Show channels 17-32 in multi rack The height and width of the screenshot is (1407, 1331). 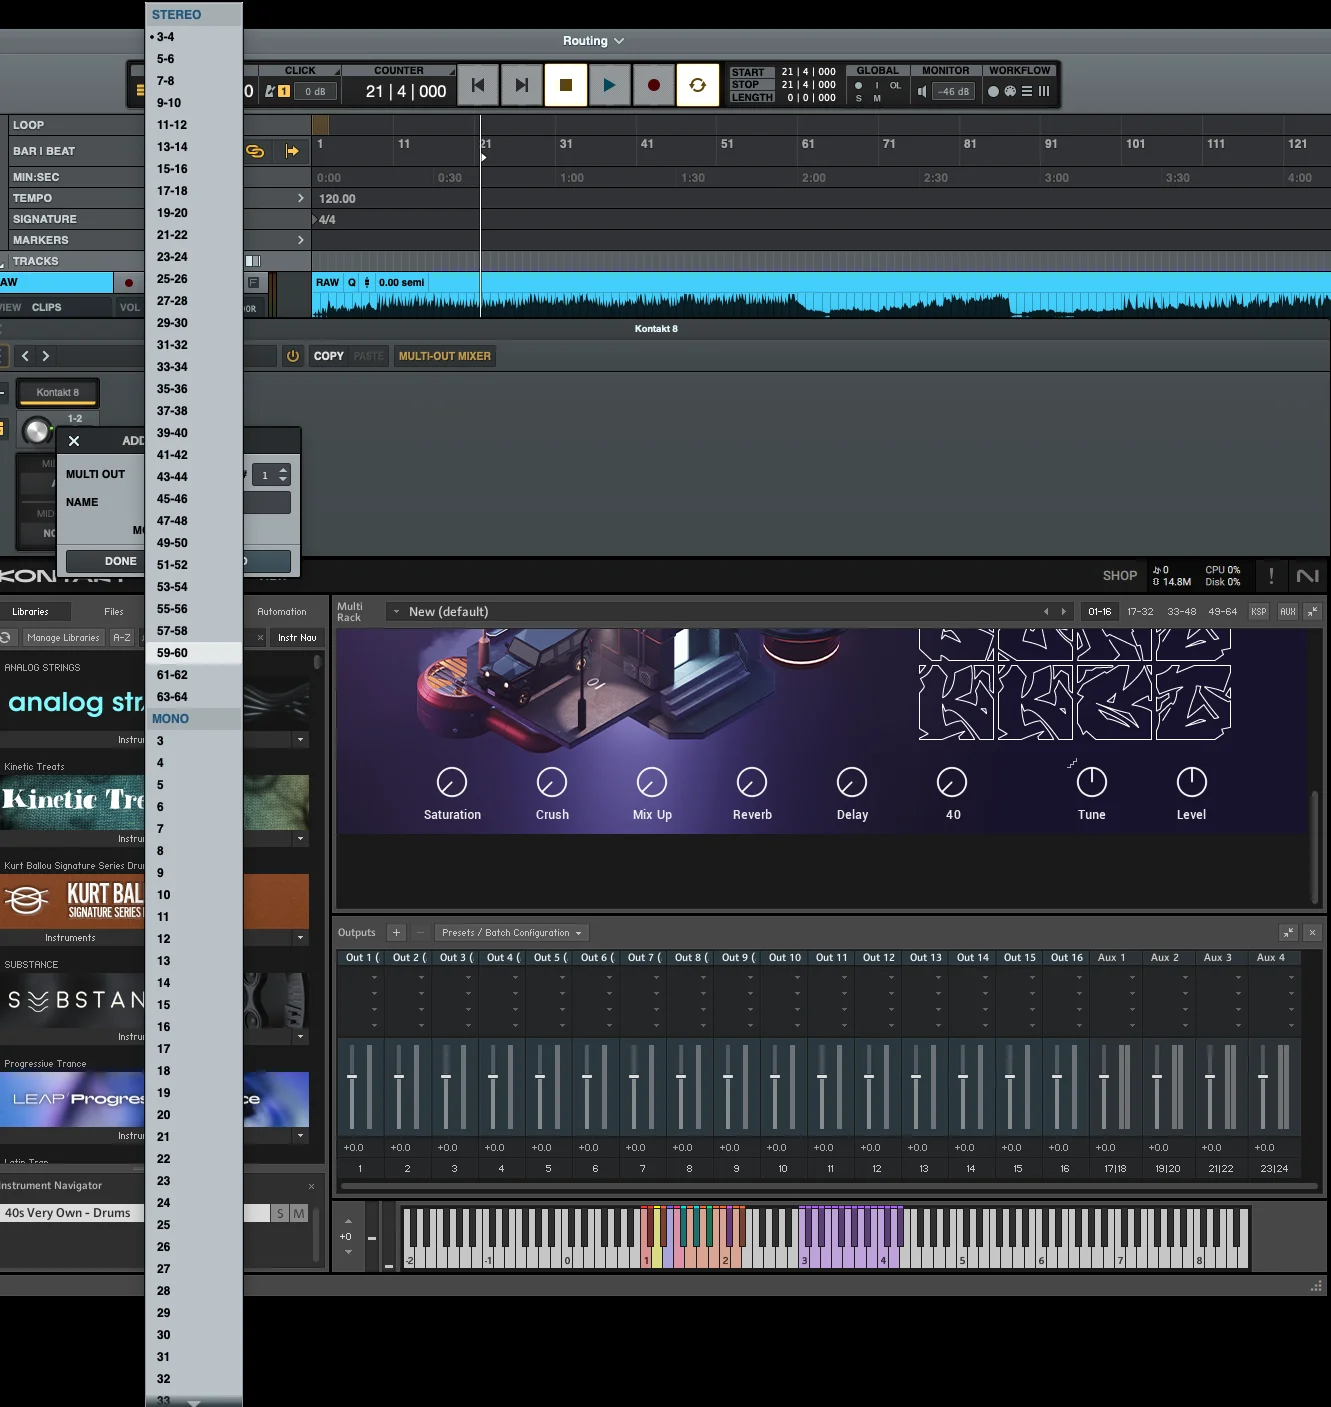tap(1140, 611)
